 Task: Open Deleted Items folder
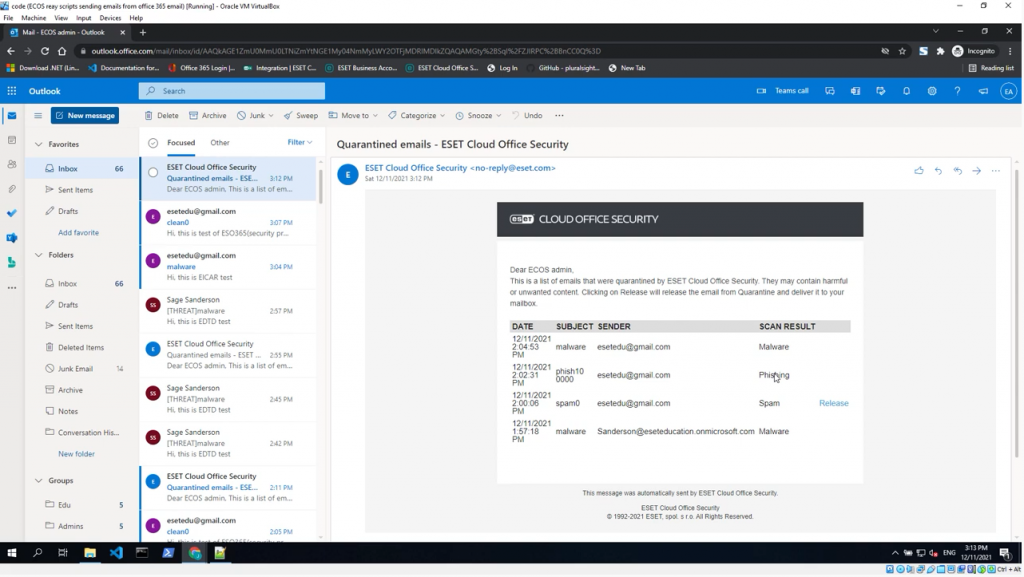tap(82, 348)
